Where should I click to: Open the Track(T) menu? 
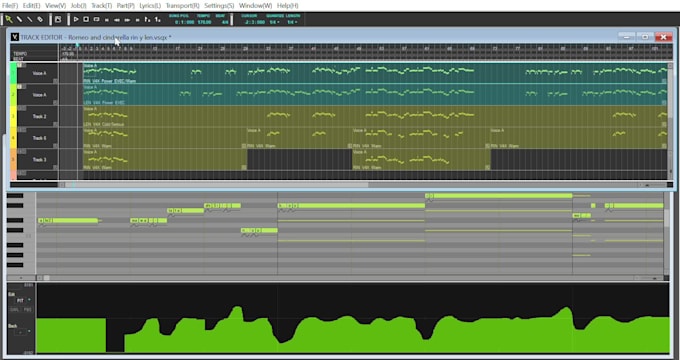pyautogui.click(x=101, y=6)
